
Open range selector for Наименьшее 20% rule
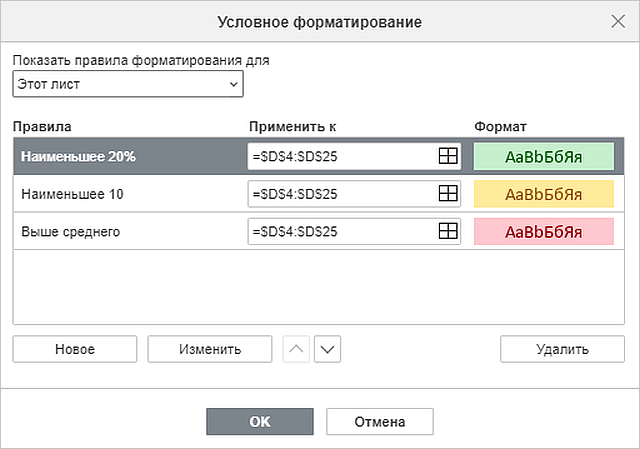pyautogui.click(x=448, y=156)
